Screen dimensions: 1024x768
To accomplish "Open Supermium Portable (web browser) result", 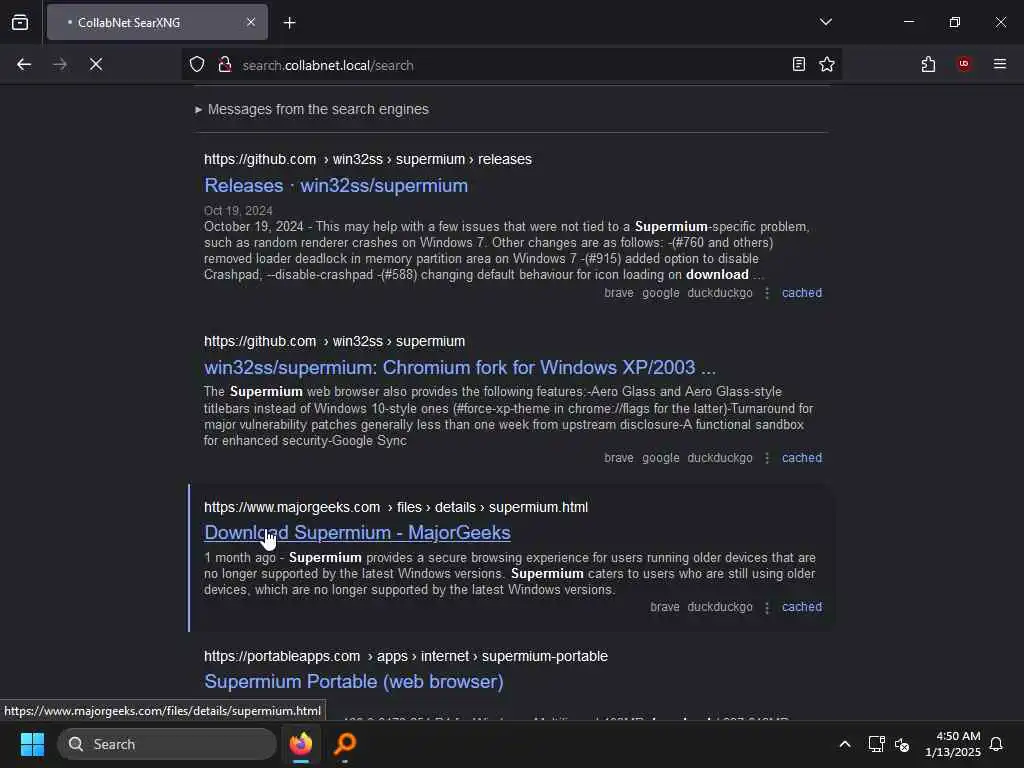I will 353,682.
